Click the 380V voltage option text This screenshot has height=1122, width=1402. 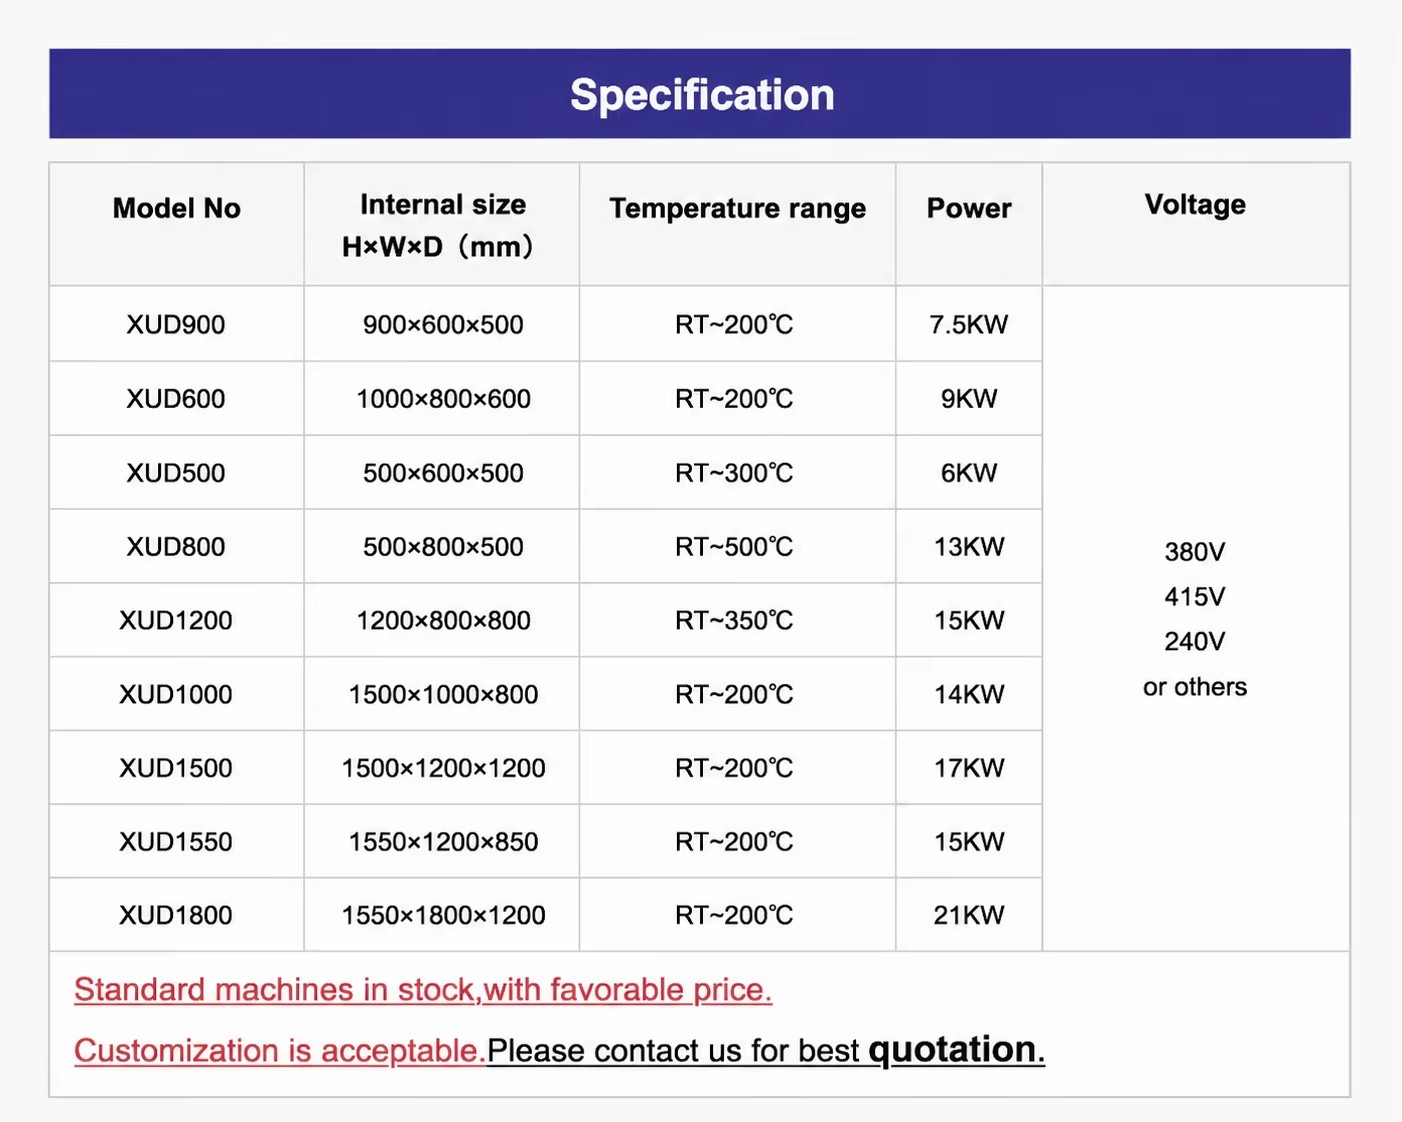tap(1195, 551)
